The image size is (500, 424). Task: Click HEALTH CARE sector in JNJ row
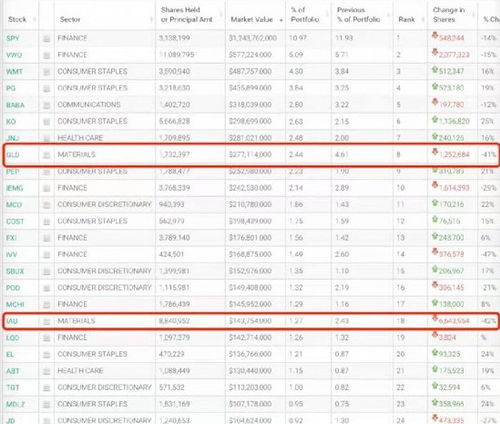tap(80, 138)
